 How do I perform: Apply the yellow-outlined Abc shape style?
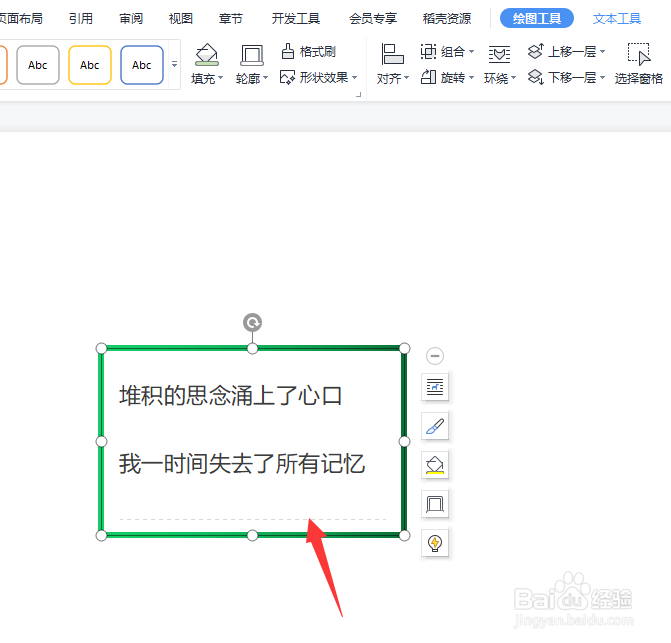point(90,65)
